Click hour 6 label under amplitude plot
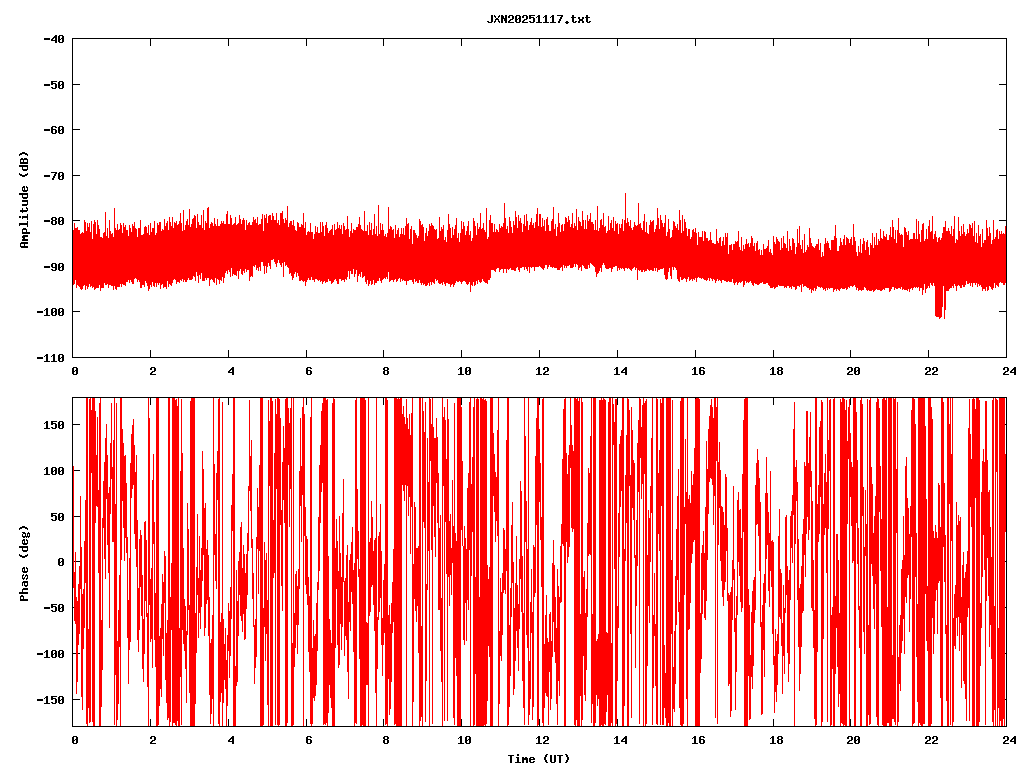Screen dimensions: 1024x768 pyautogui.click(x=308, y=371)
